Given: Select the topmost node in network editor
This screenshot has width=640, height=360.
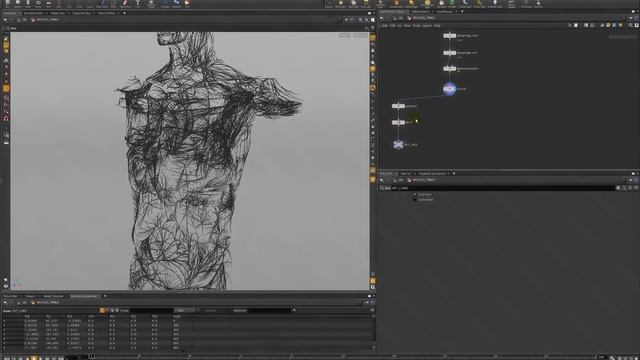Looking at the screenshot, I should coord(449,36).
